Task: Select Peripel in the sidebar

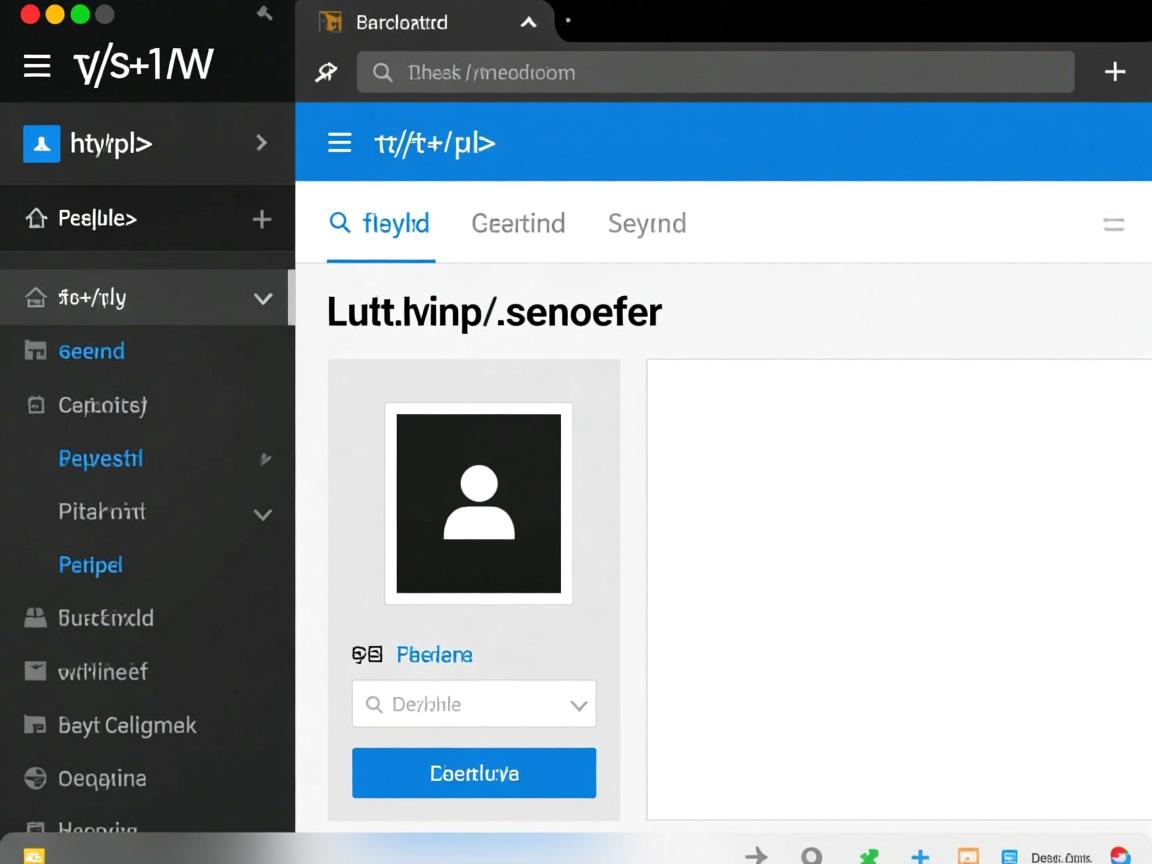Action: [90, 565]
